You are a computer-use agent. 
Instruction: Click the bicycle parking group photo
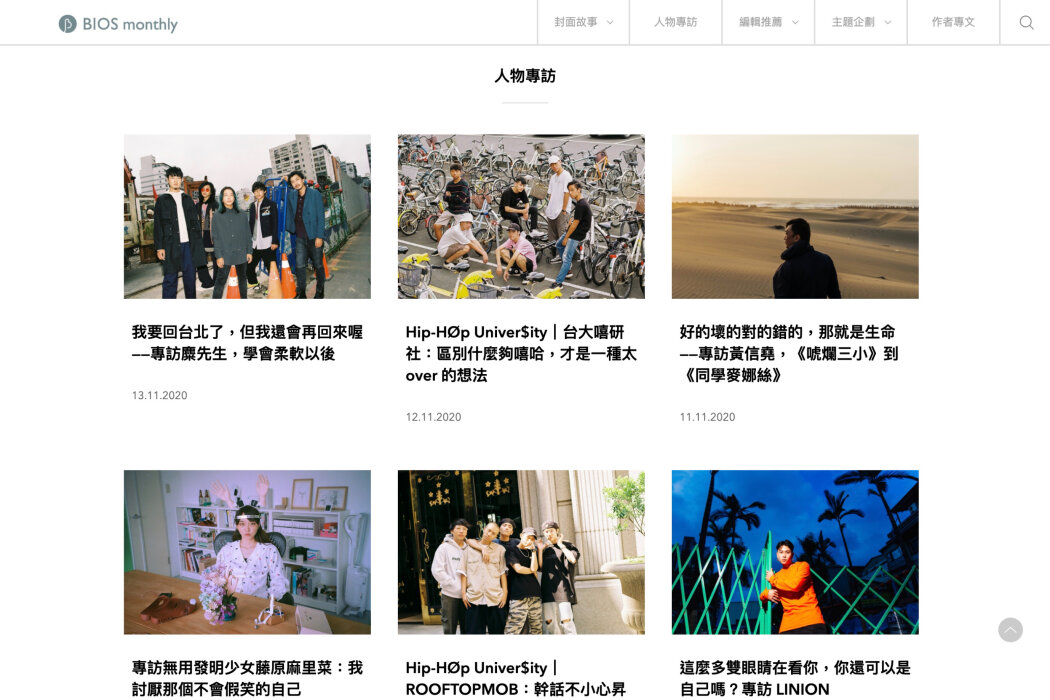[521, 216]
